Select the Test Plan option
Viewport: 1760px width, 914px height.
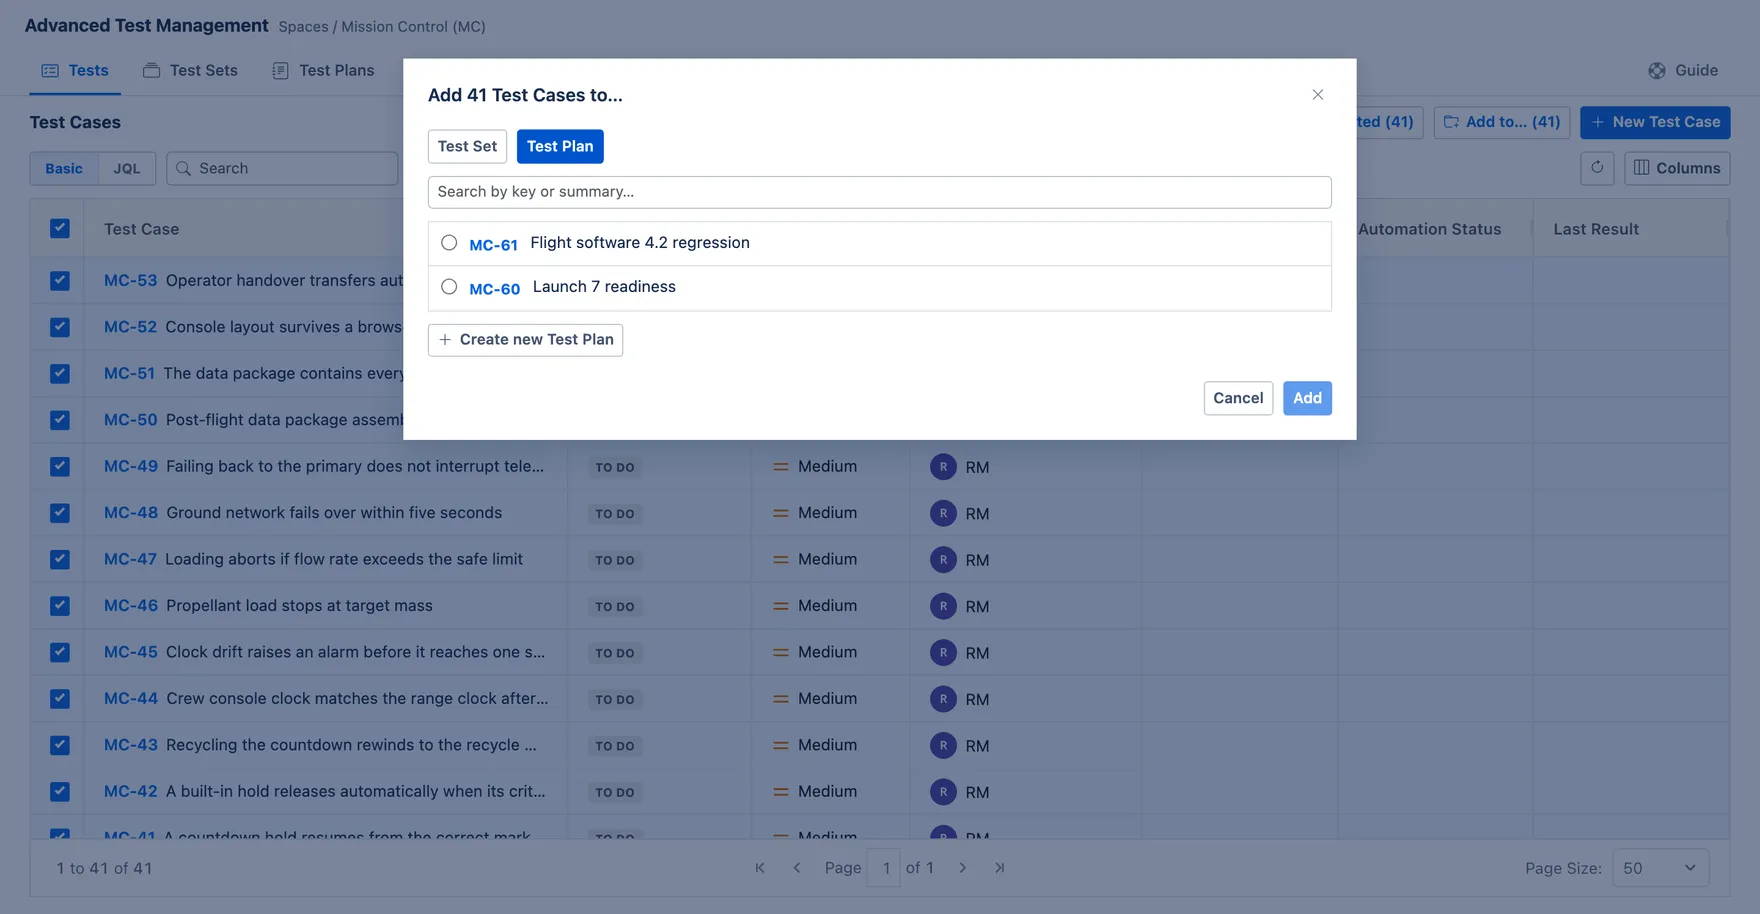tap(560, 146)
